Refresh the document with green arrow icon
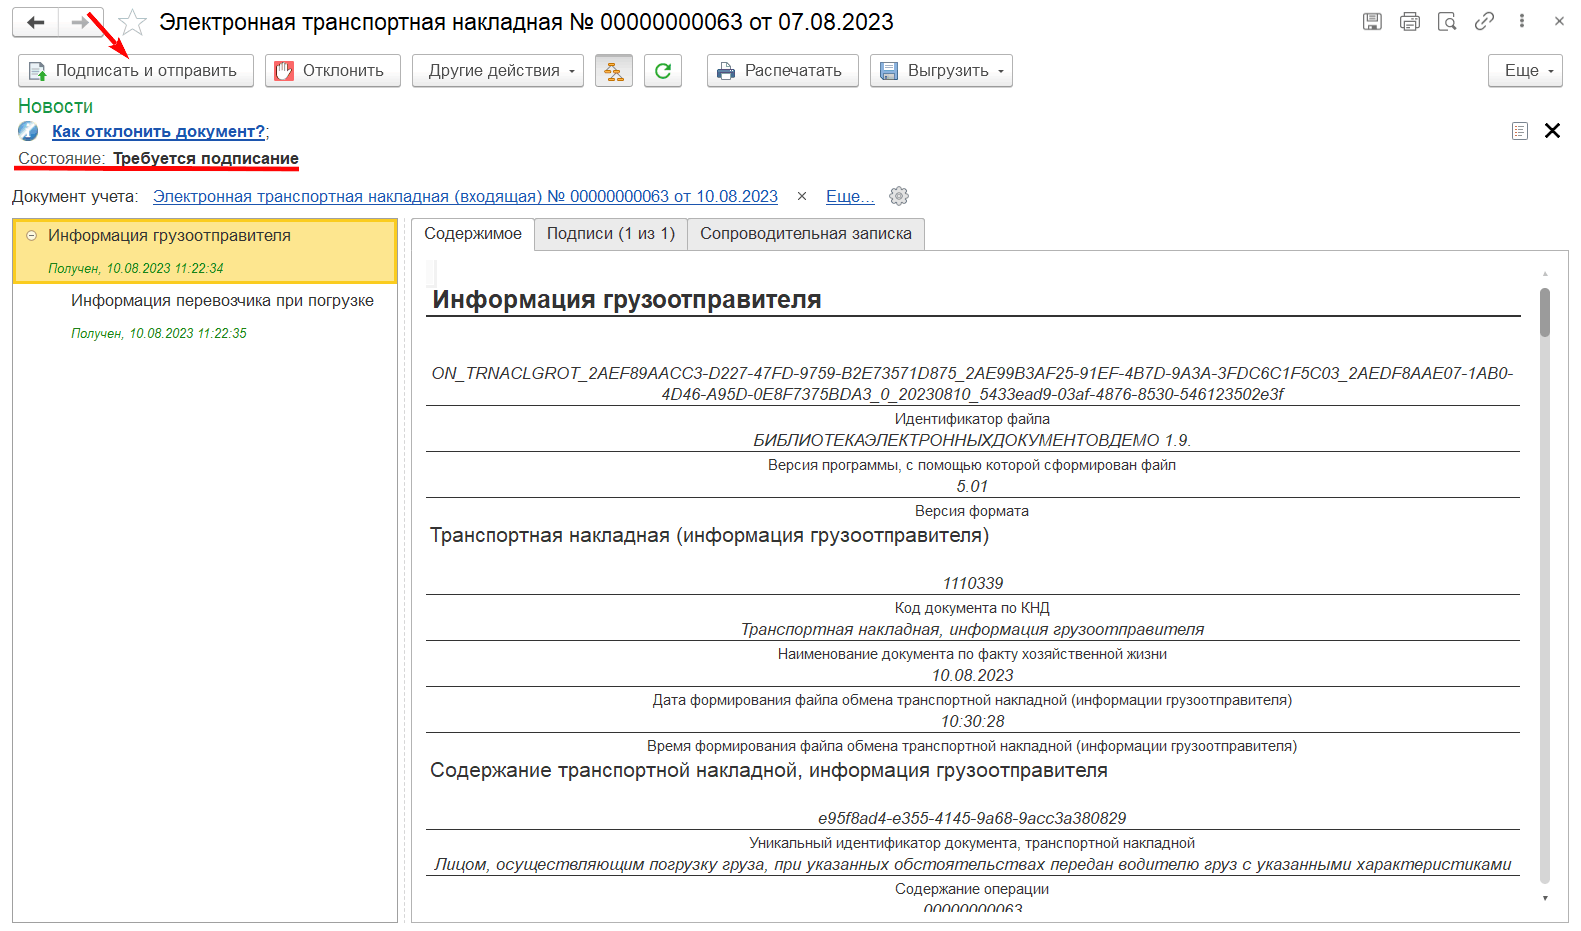The width and height of the screenshot is (1581, 931). 663,71
